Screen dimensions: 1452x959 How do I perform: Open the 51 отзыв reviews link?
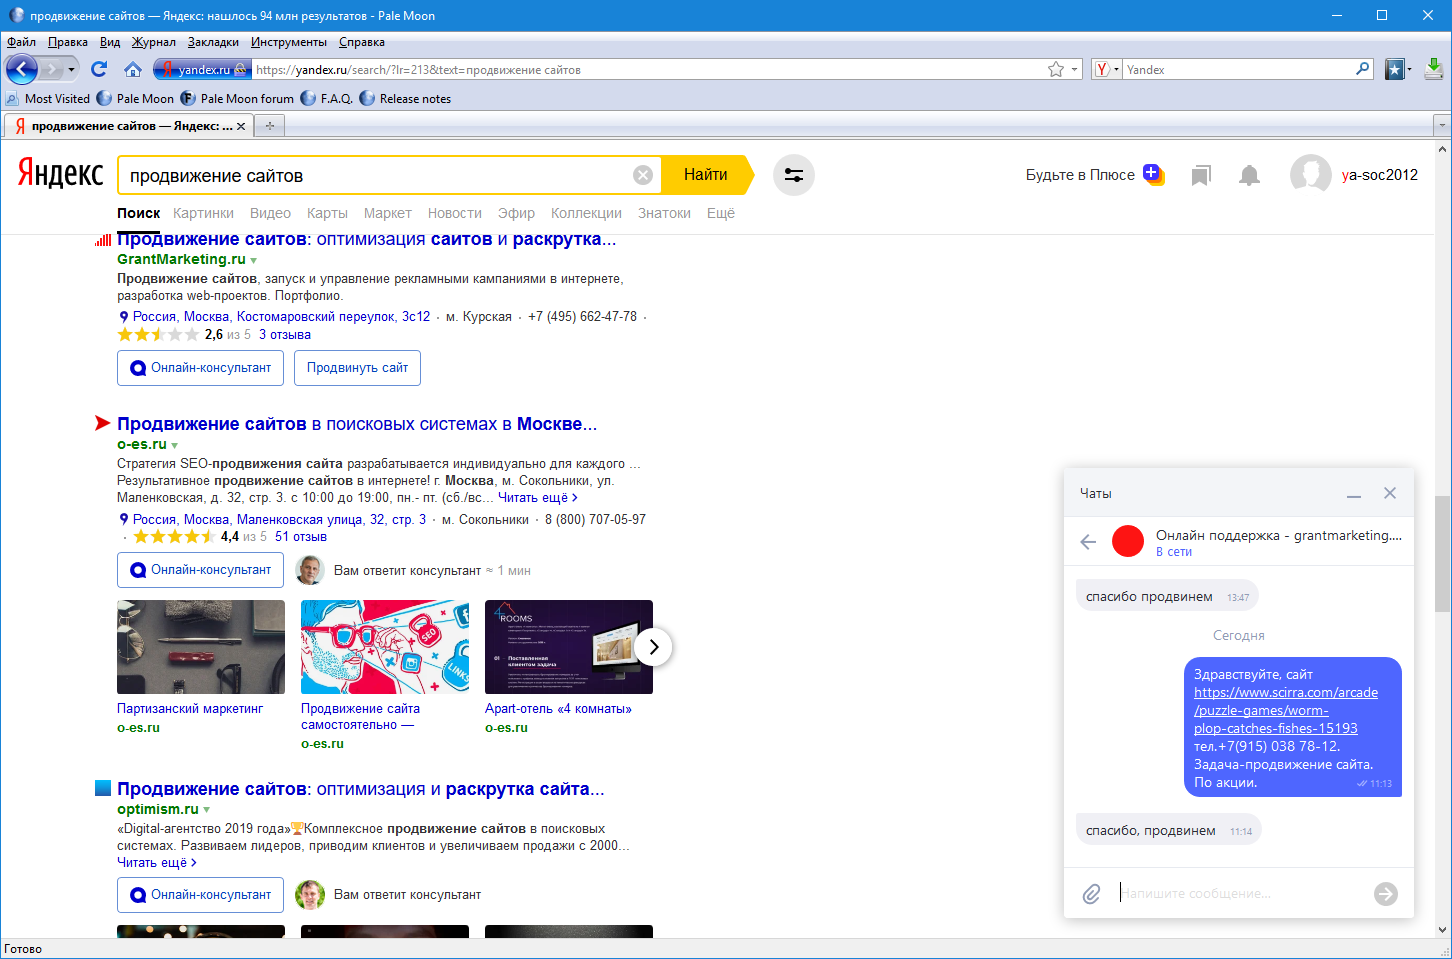point(301,537)
